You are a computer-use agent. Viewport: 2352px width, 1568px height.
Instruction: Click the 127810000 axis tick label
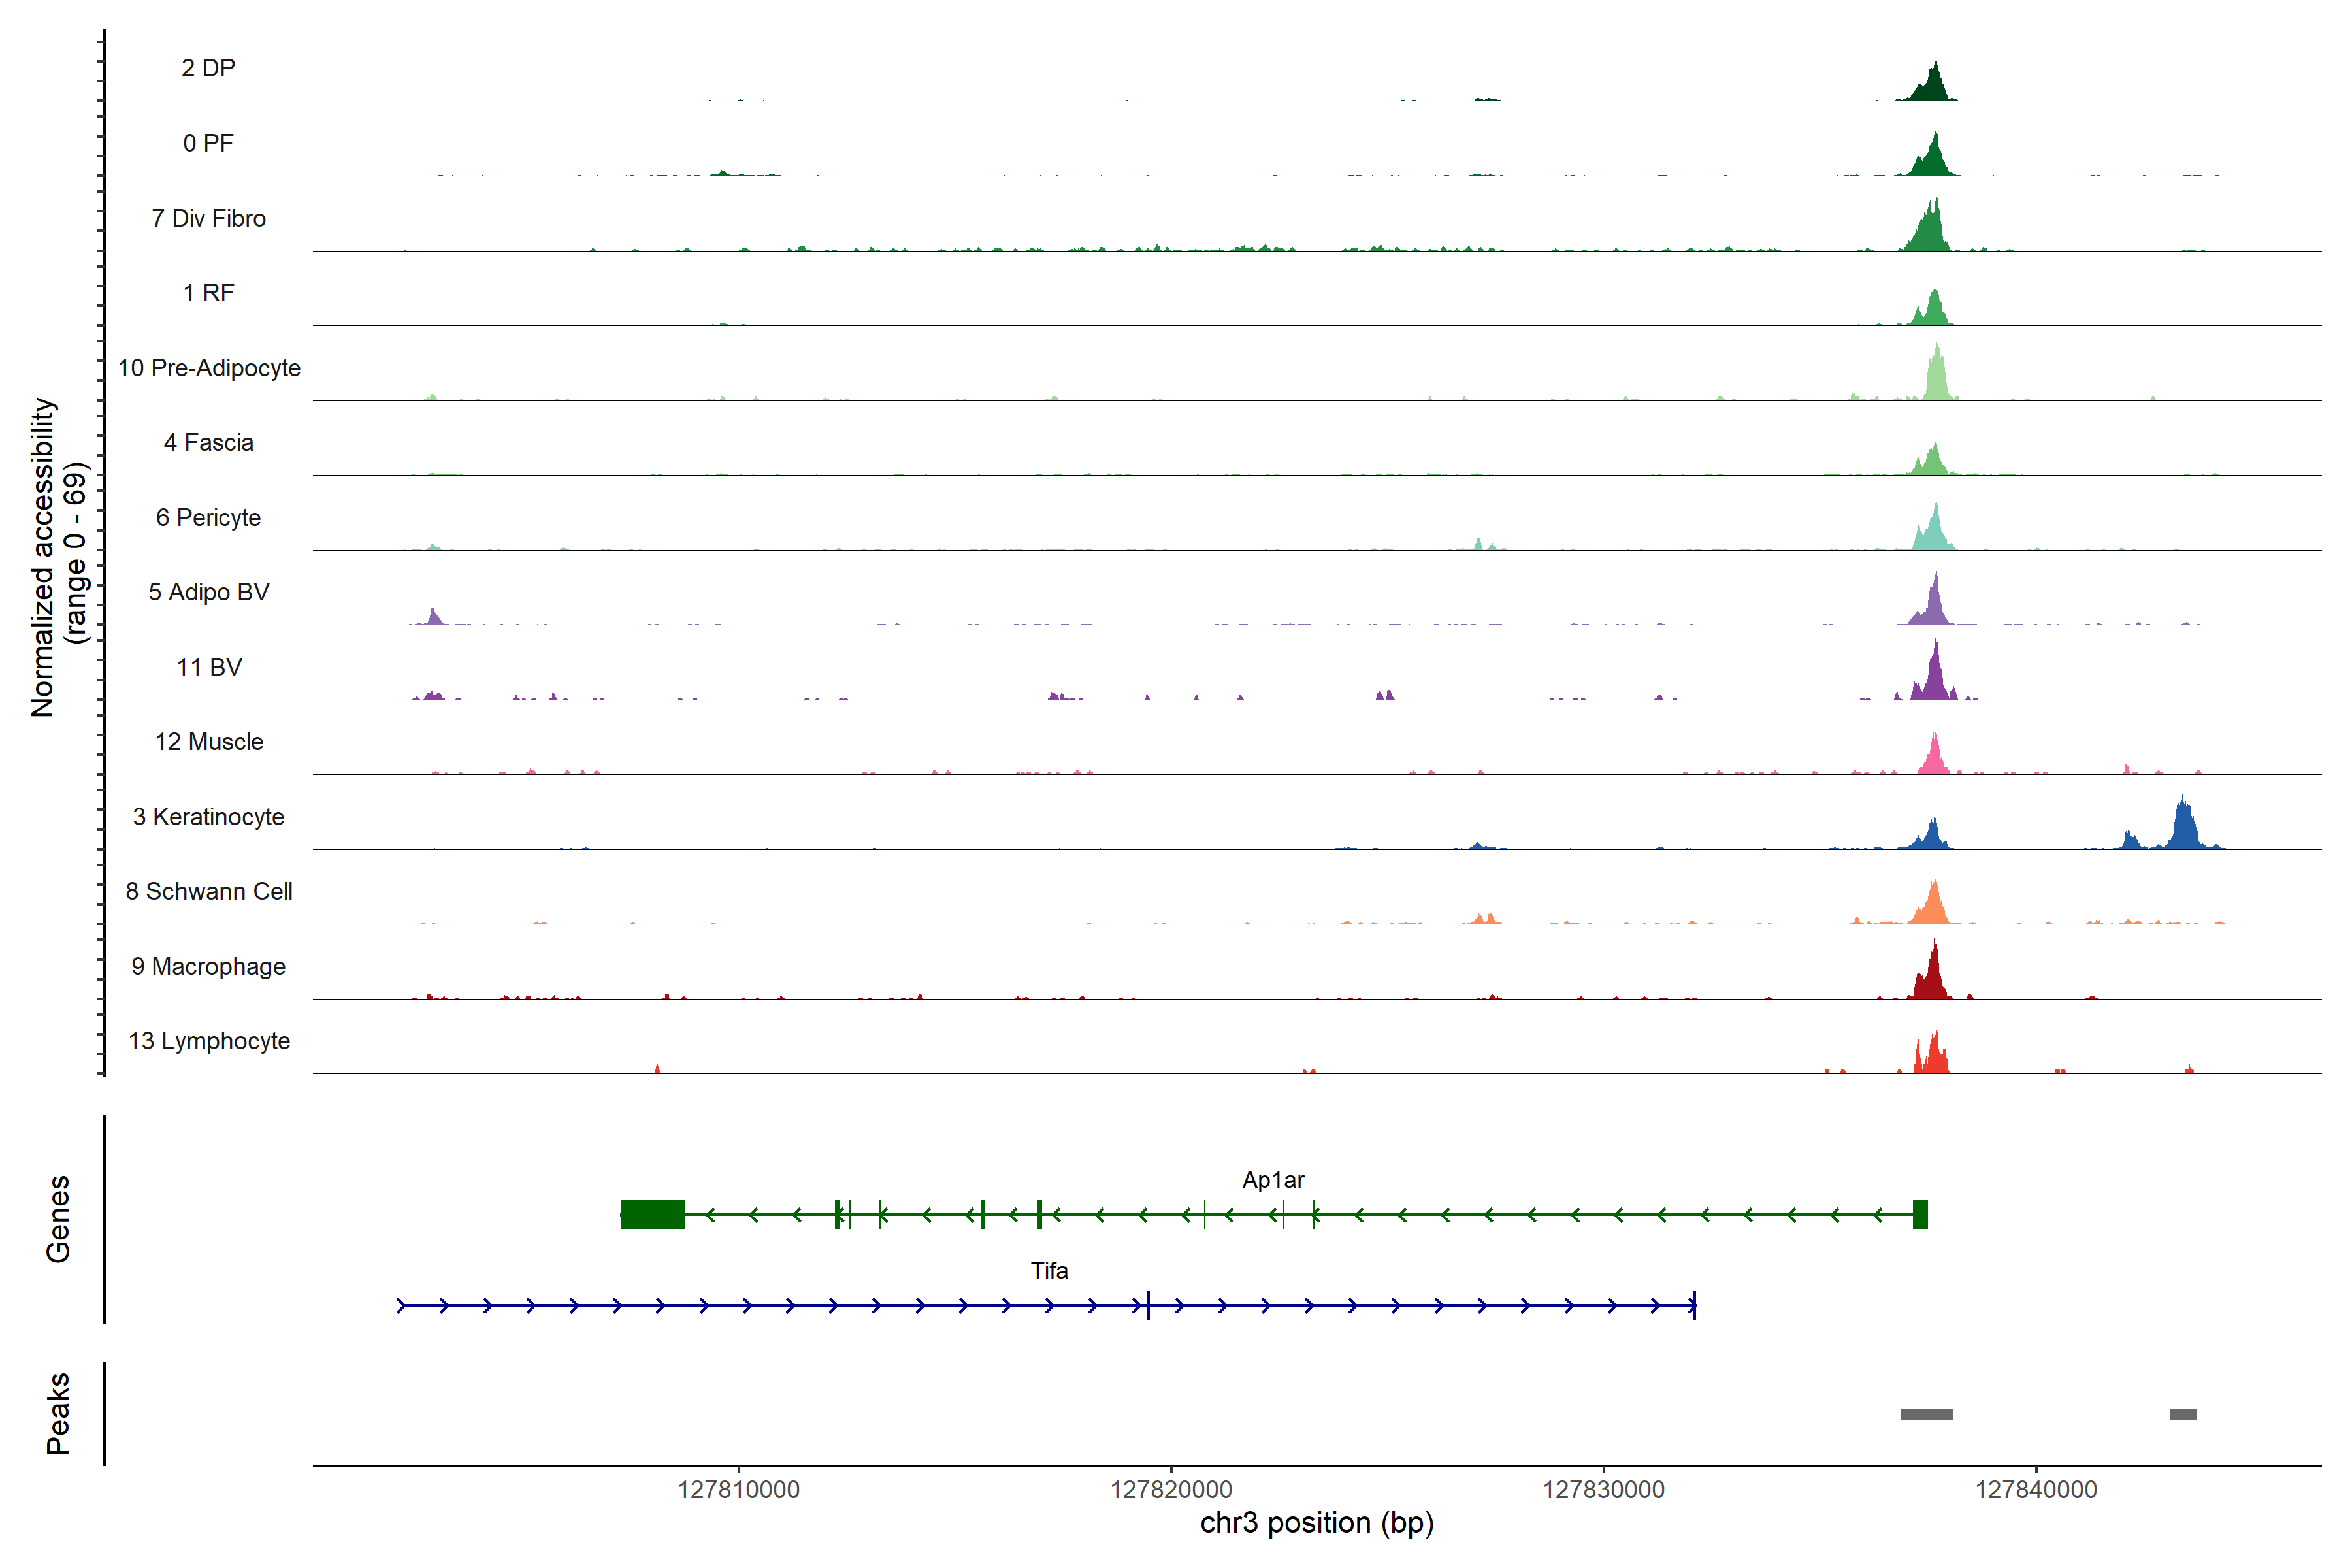(738, 1490)
